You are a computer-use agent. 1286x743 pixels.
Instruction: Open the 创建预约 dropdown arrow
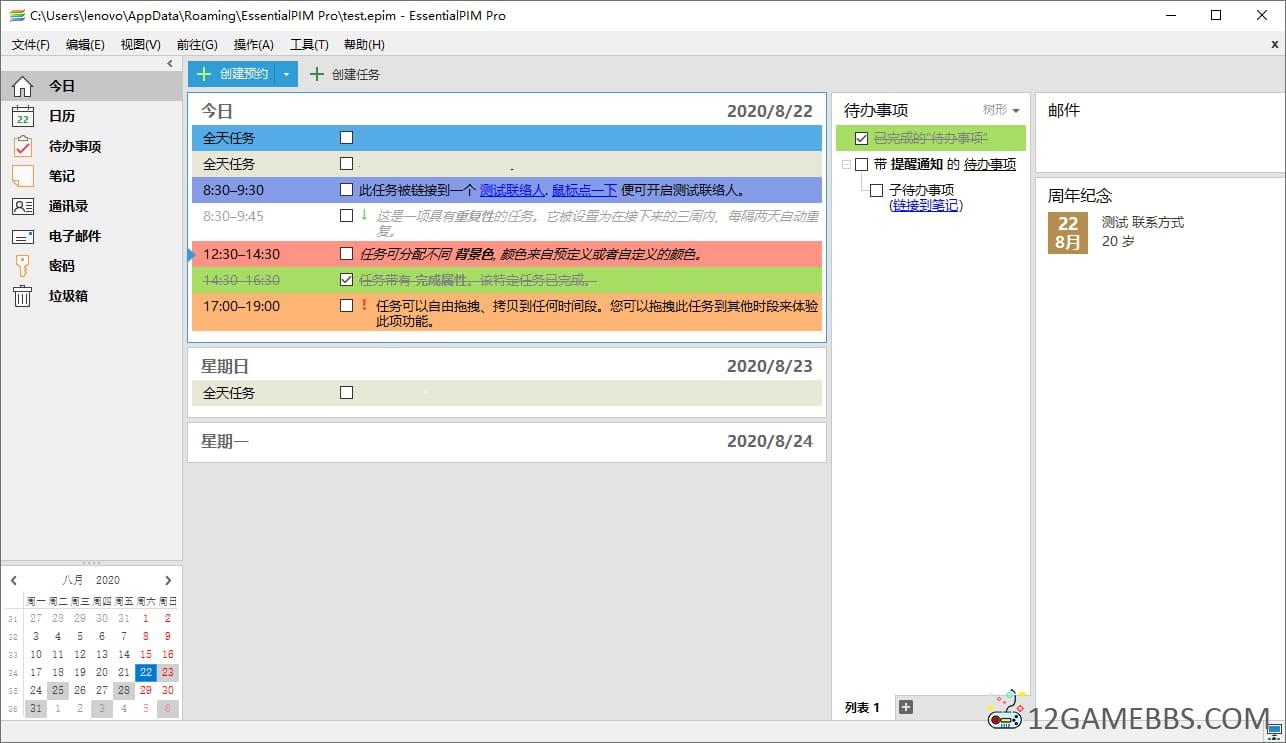point(286,74)
